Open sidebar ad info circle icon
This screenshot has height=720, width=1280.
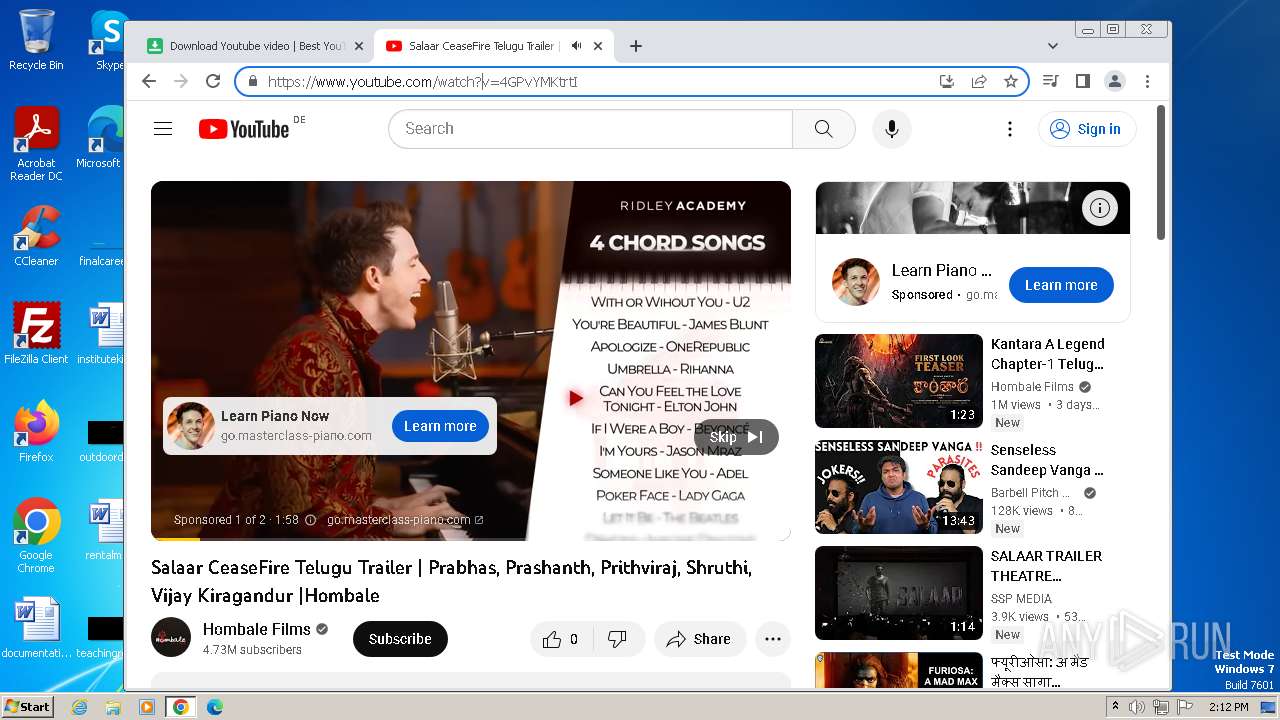[1100, 208]
